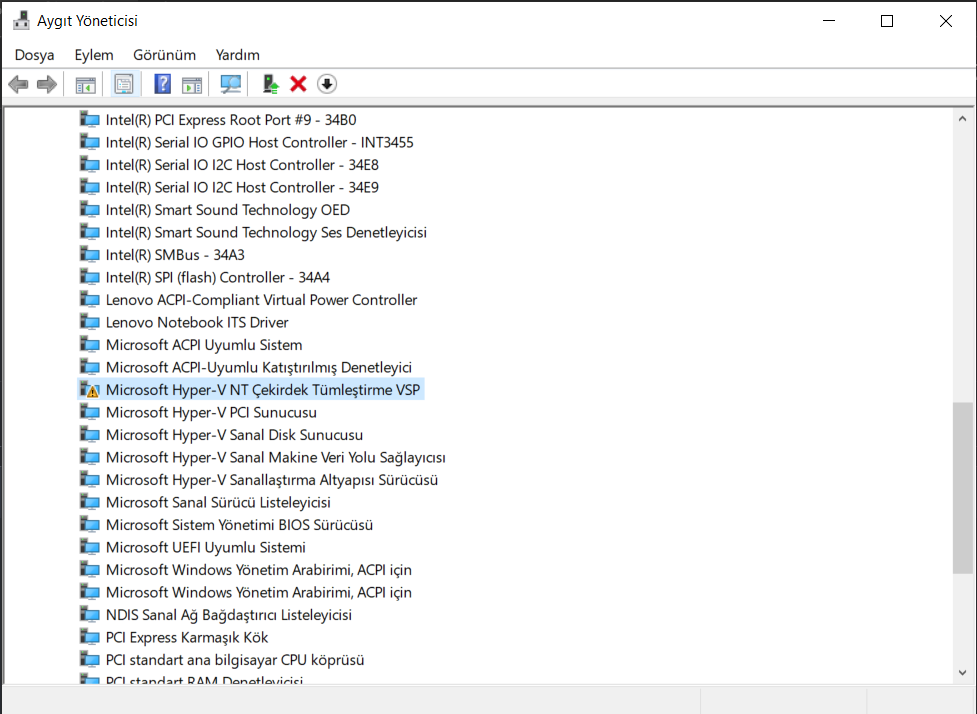Scan for hardware changes with the monitor magnifier icon
The height and width of the screenshot is (714, 977).
tap(231, 84)
